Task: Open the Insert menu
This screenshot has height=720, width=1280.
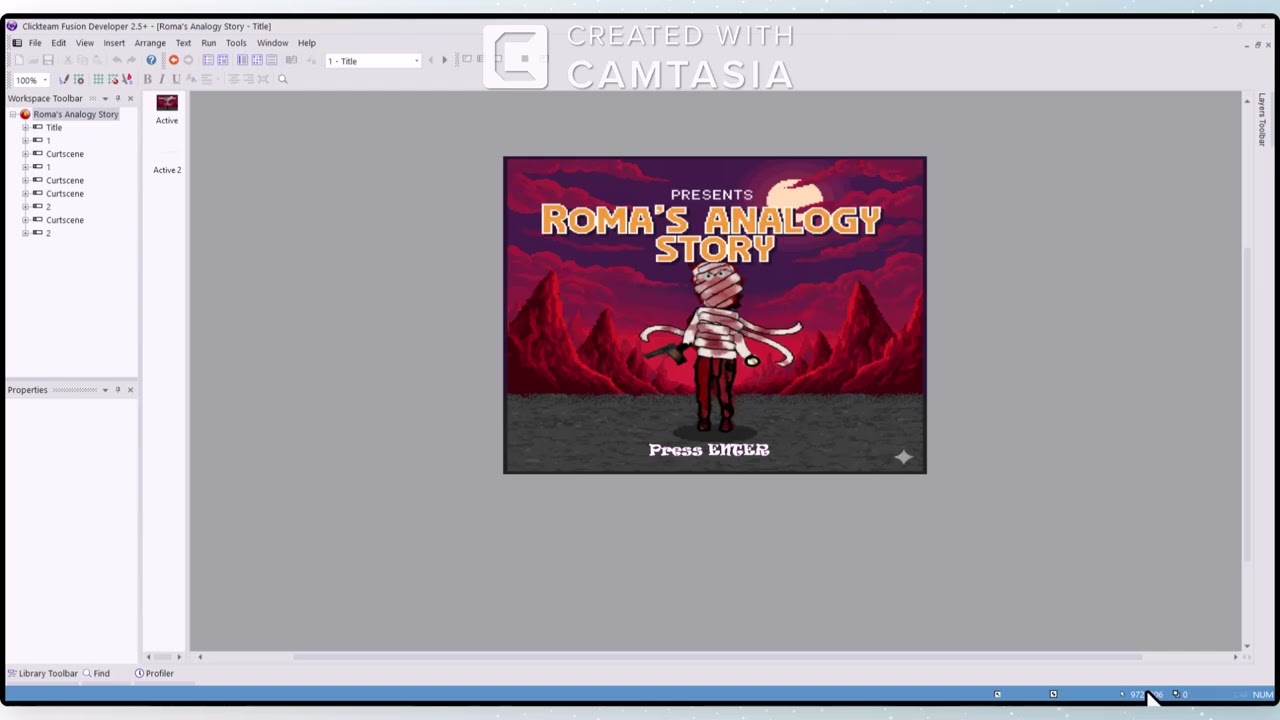Action: click(114, 43)
